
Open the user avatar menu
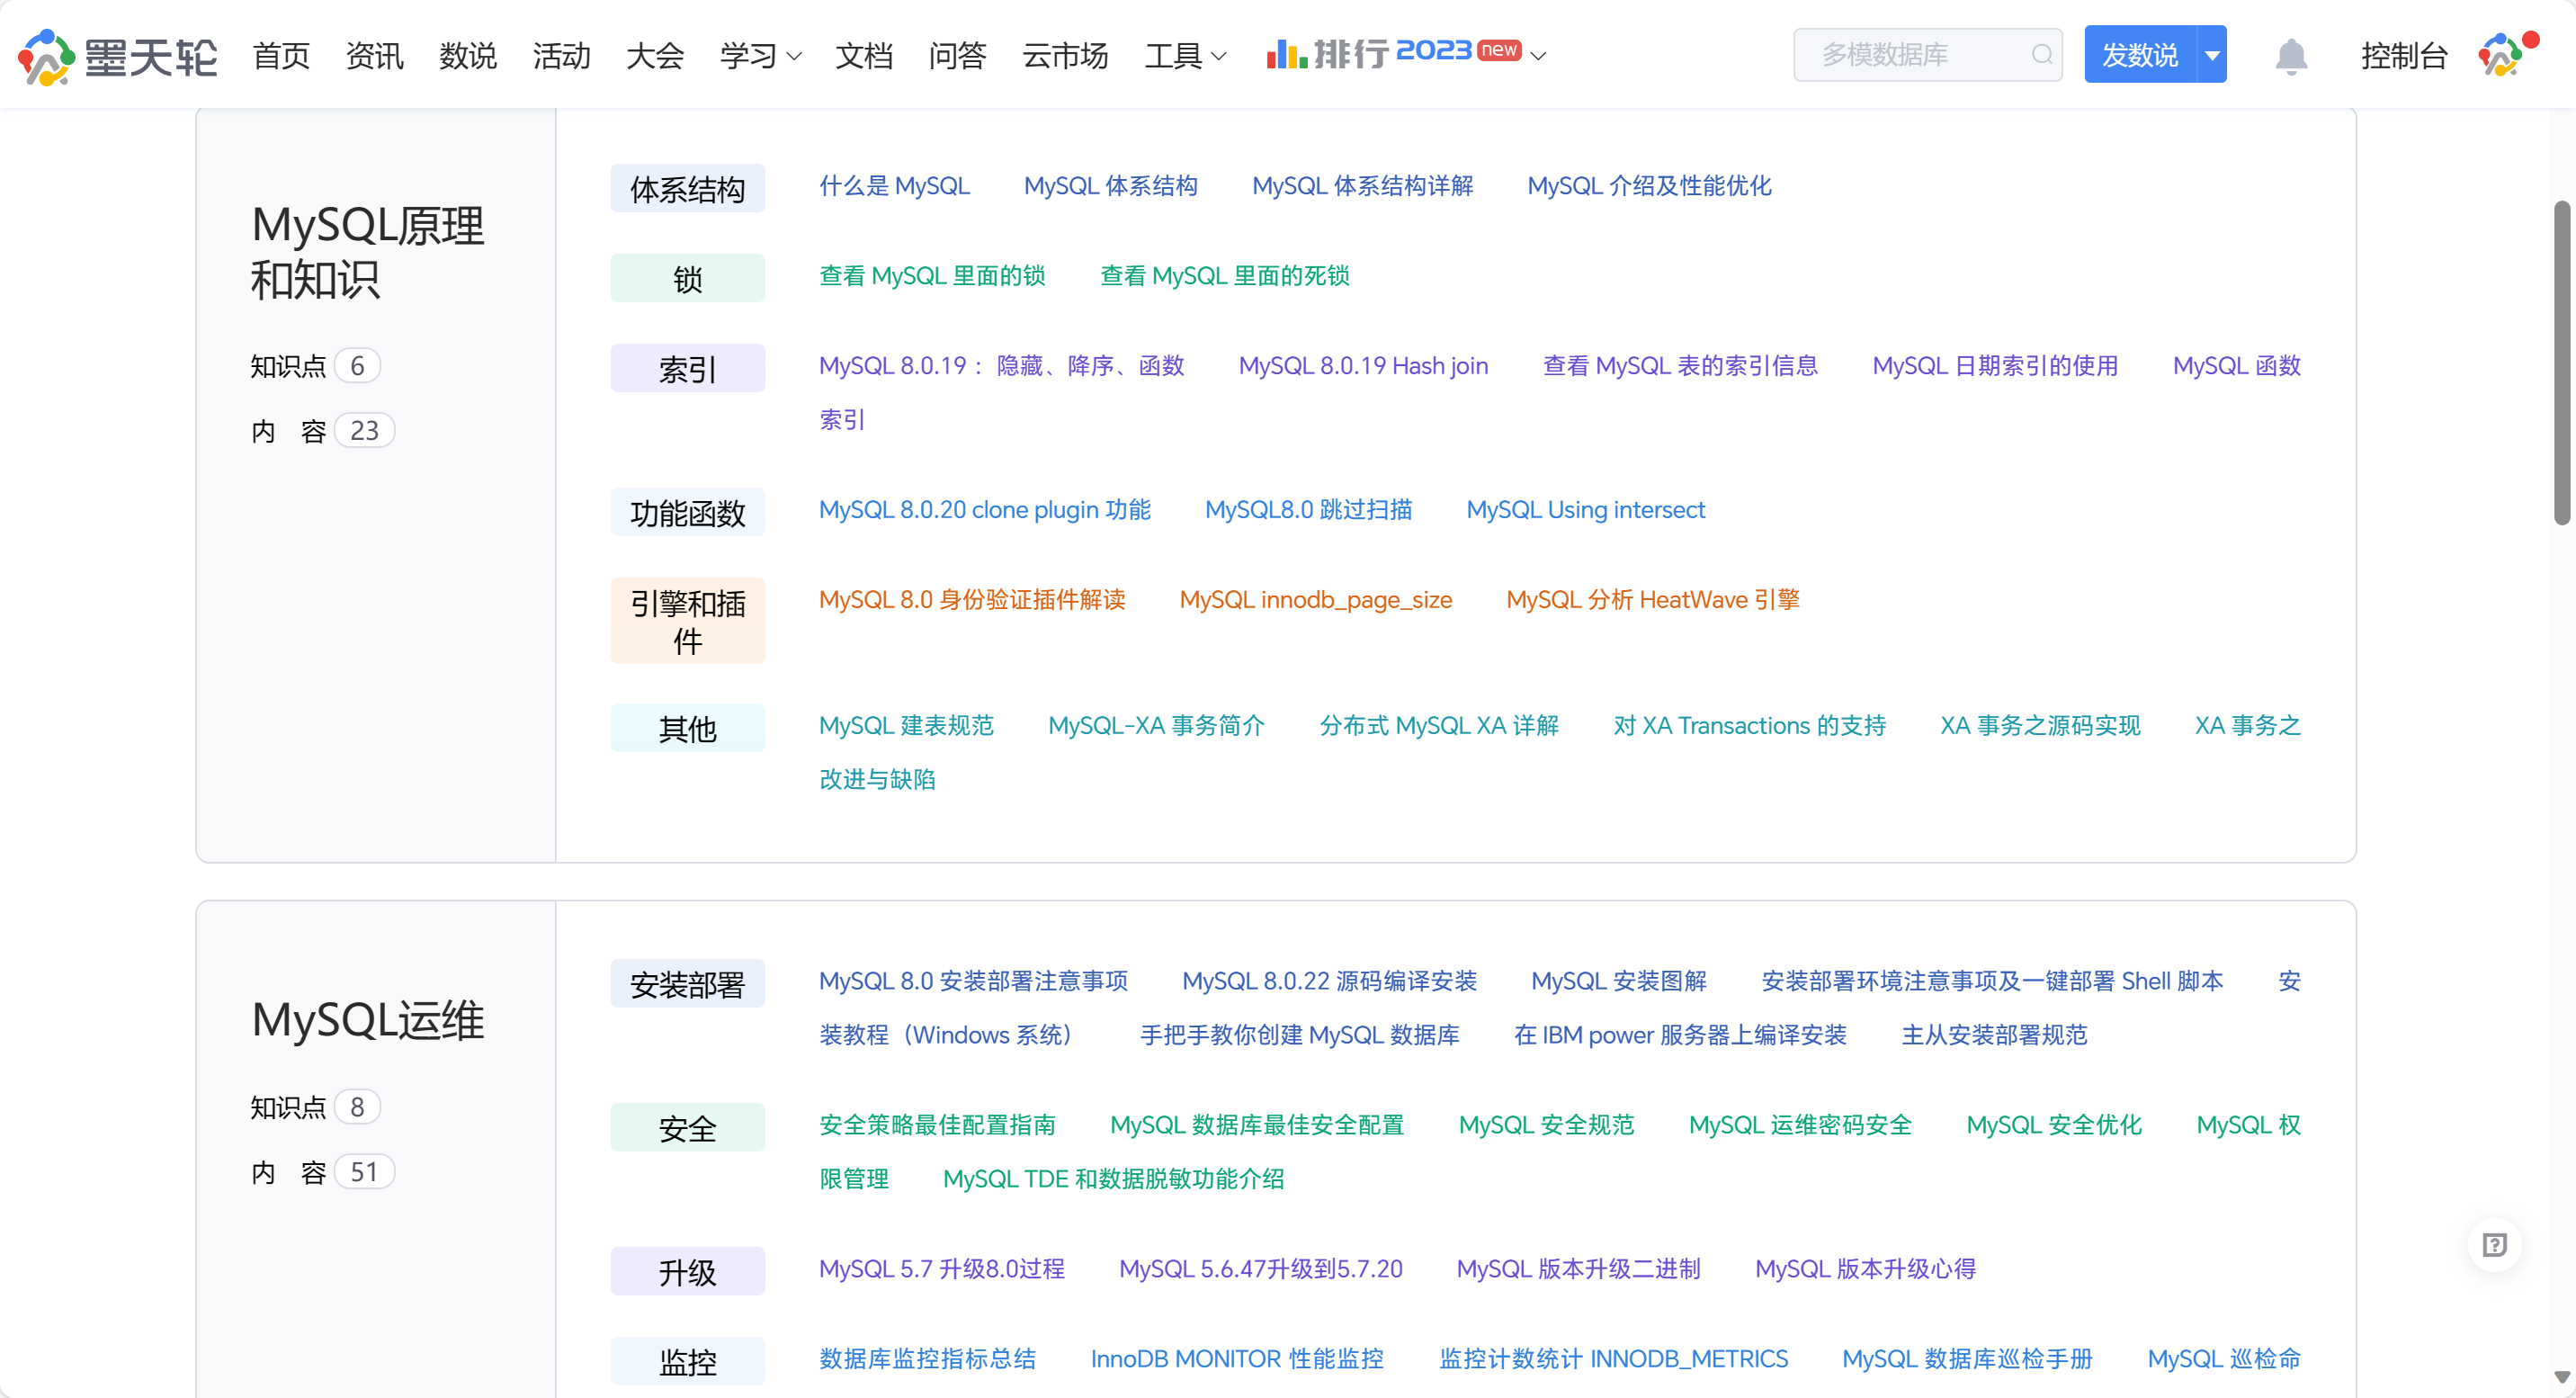pos(2500,55)
